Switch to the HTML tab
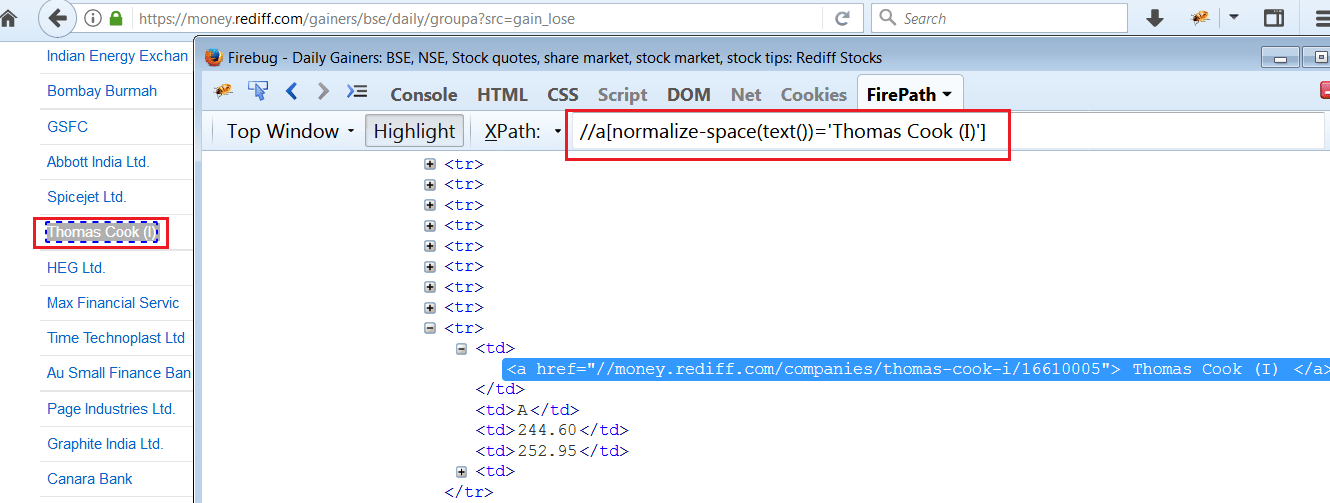The image size is (1330, 503). [502, 94]
